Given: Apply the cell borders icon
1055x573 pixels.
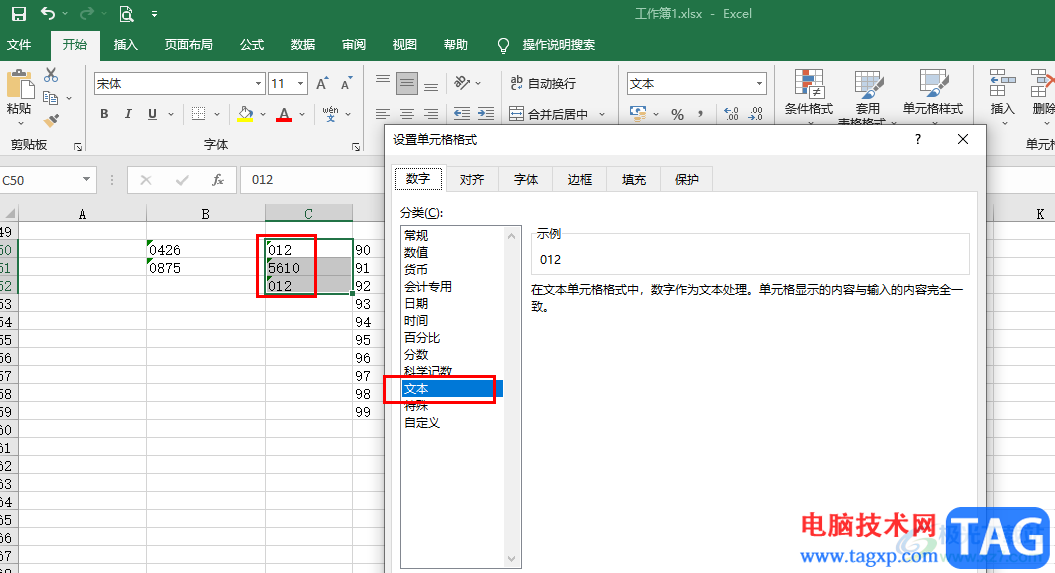Looking at the screenshot, I should click(198, 114).
